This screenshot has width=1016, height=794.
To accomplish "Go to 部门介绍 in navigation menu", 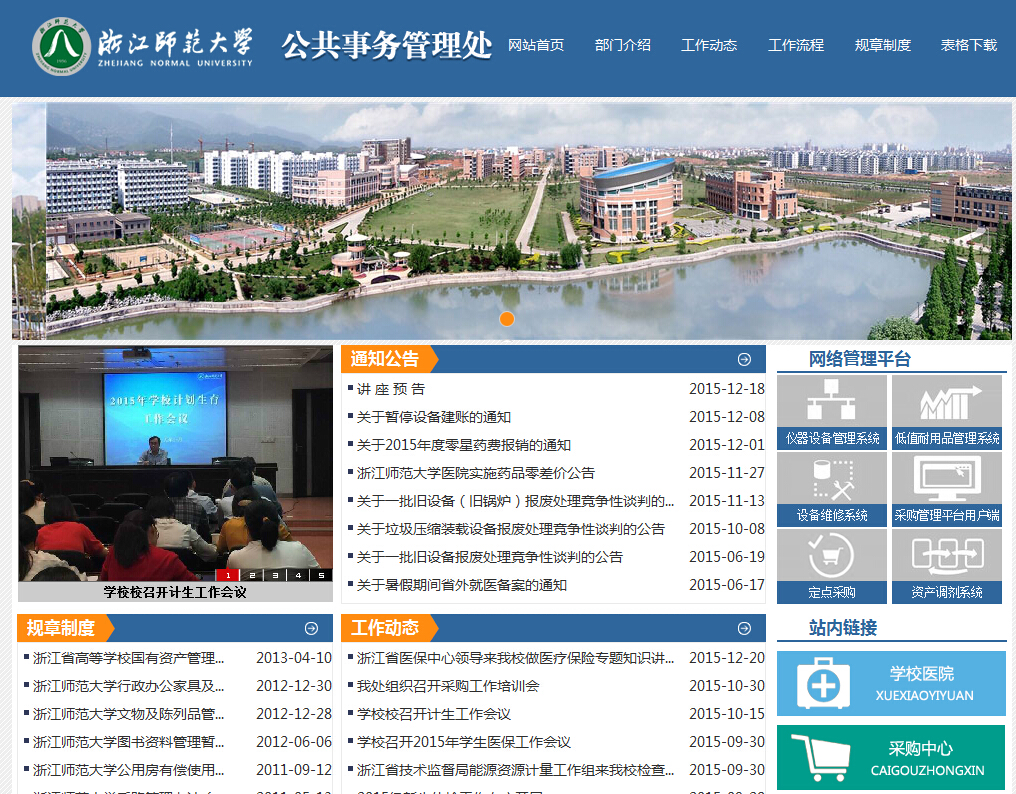I will click(x=622, y=45).
